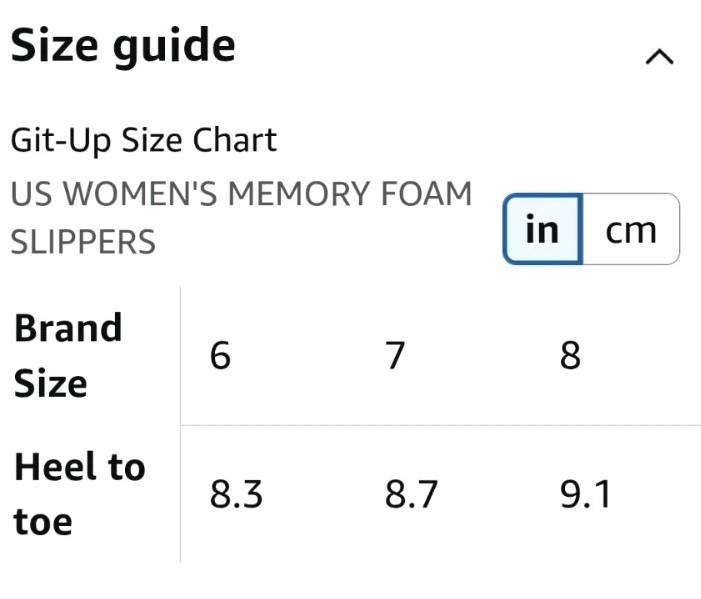The height and width of the screenshot is (599, 701).
Task: Click the Heel to toe row header
Action: click(x=80, y=494)
